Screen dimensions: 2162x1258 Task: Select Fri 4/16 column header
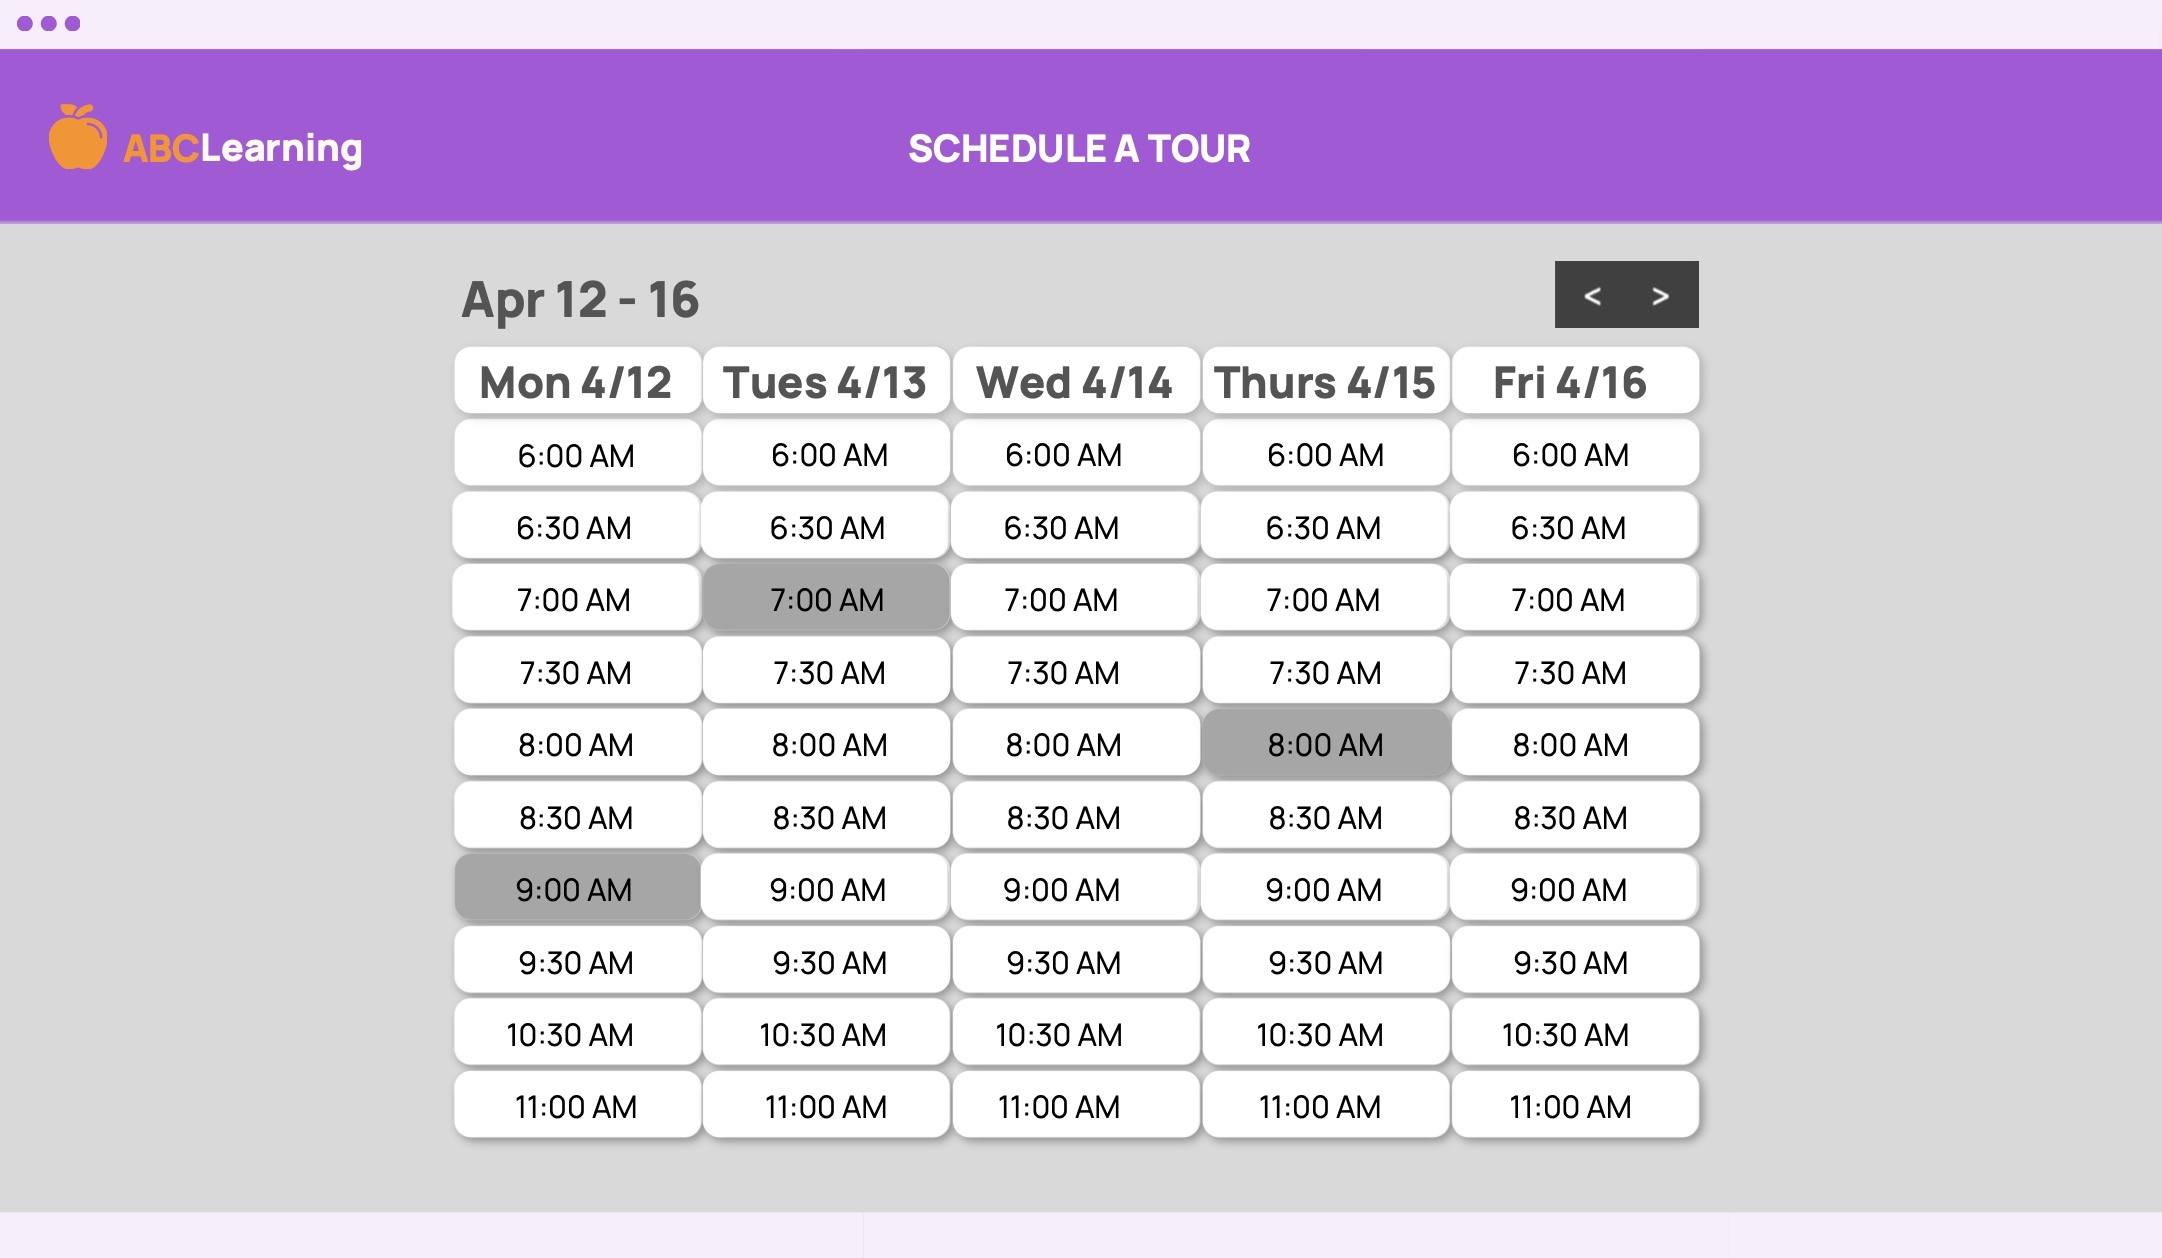[1571, 382]
